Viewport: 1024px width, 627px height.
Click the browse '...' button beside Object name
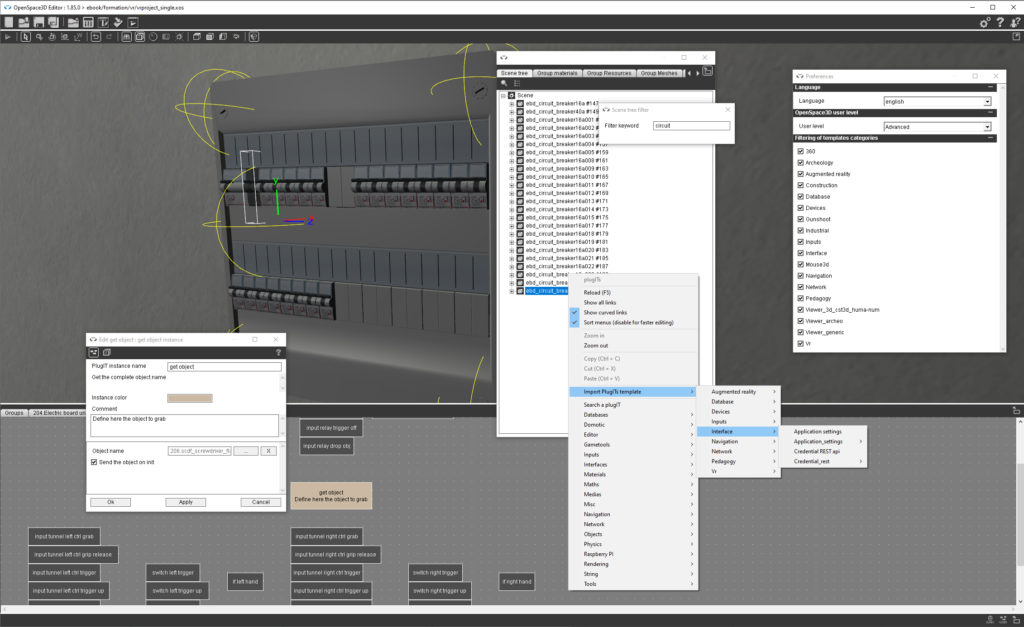pos(246,451)
